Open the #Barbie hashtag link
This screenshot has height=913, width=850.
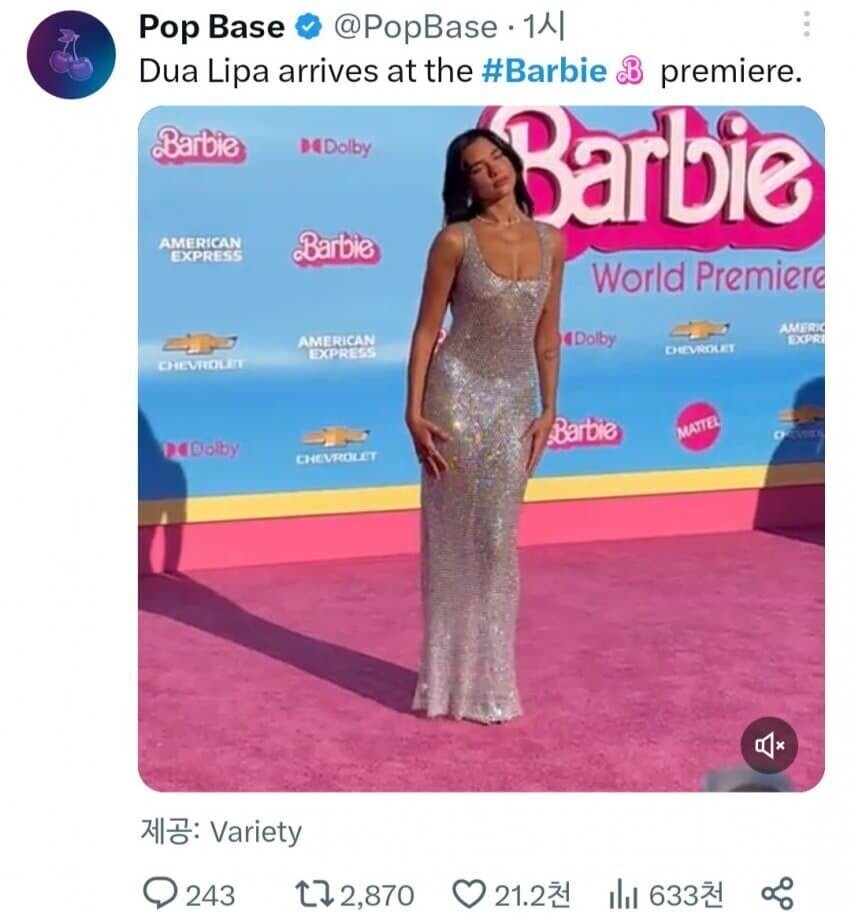[x=544, y=71]
